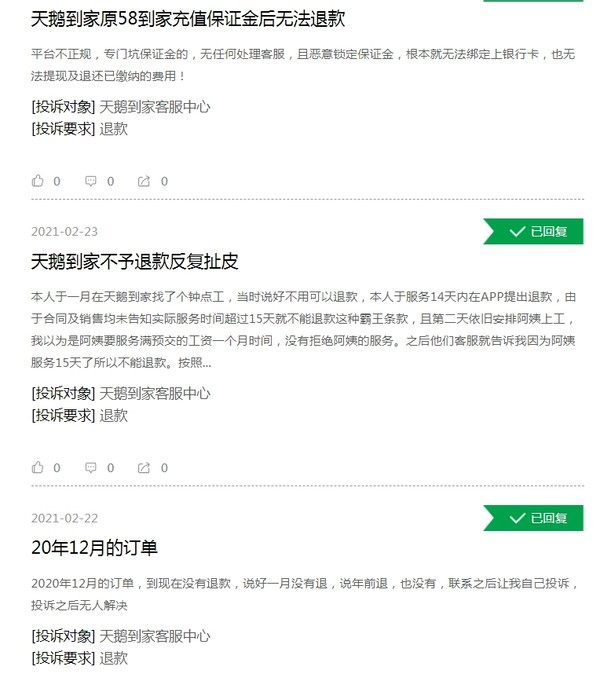Viewport: 600px width, 700px height.
Task: Like the 不予退款反复扯皮 complaint
Action: [x=38, y=467]
